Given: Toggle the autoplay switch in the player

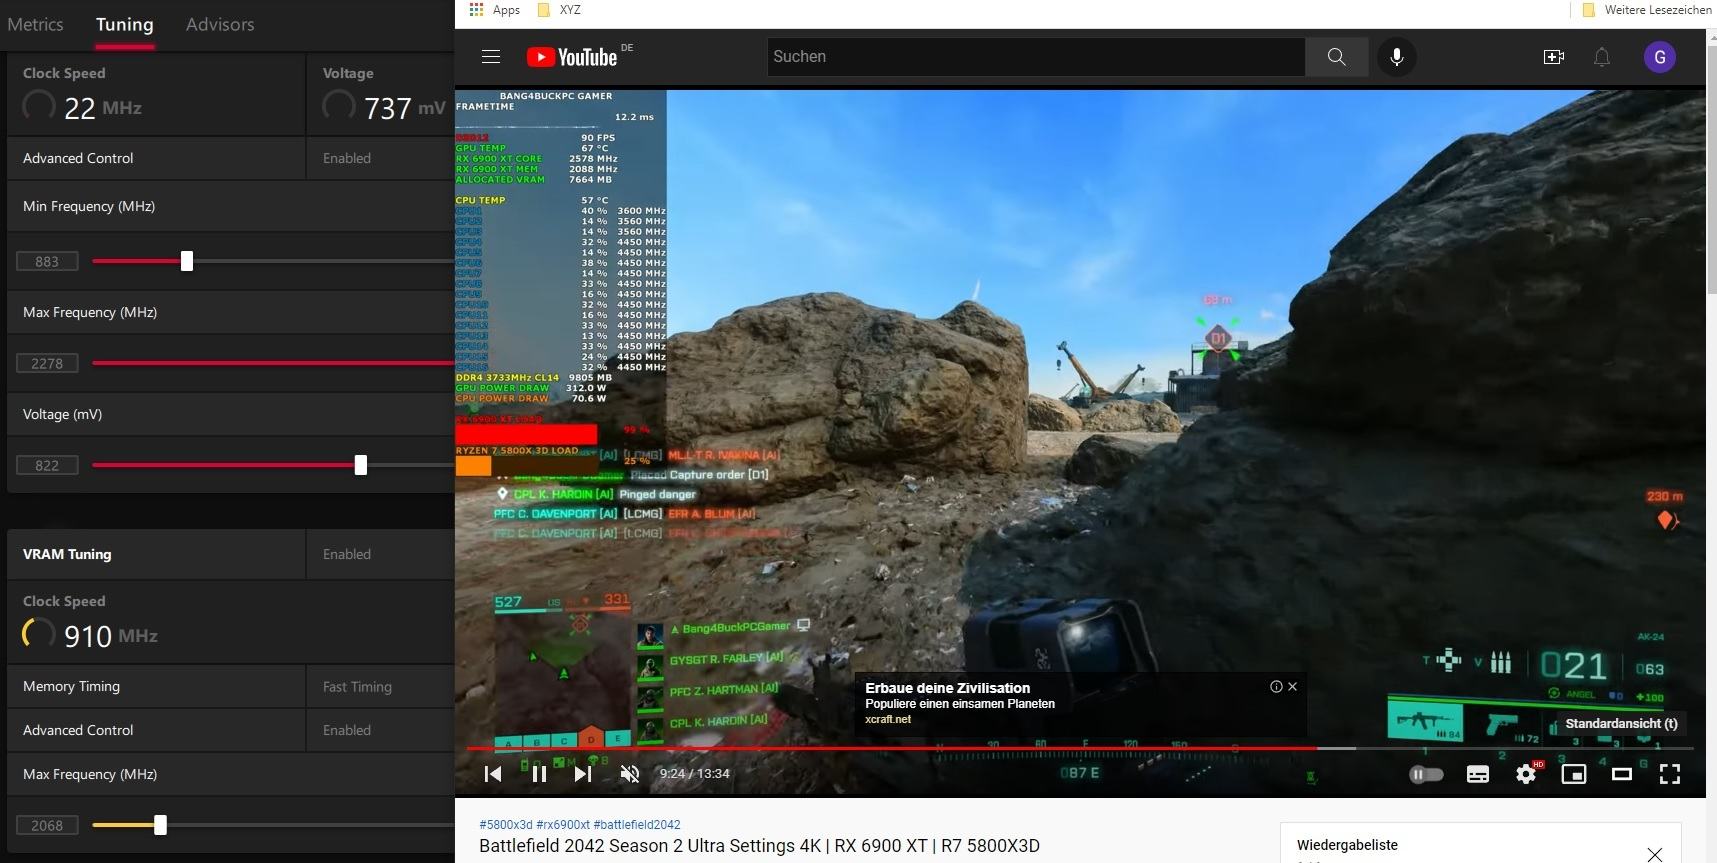Looking at the screenshot, I should 1426,774.
